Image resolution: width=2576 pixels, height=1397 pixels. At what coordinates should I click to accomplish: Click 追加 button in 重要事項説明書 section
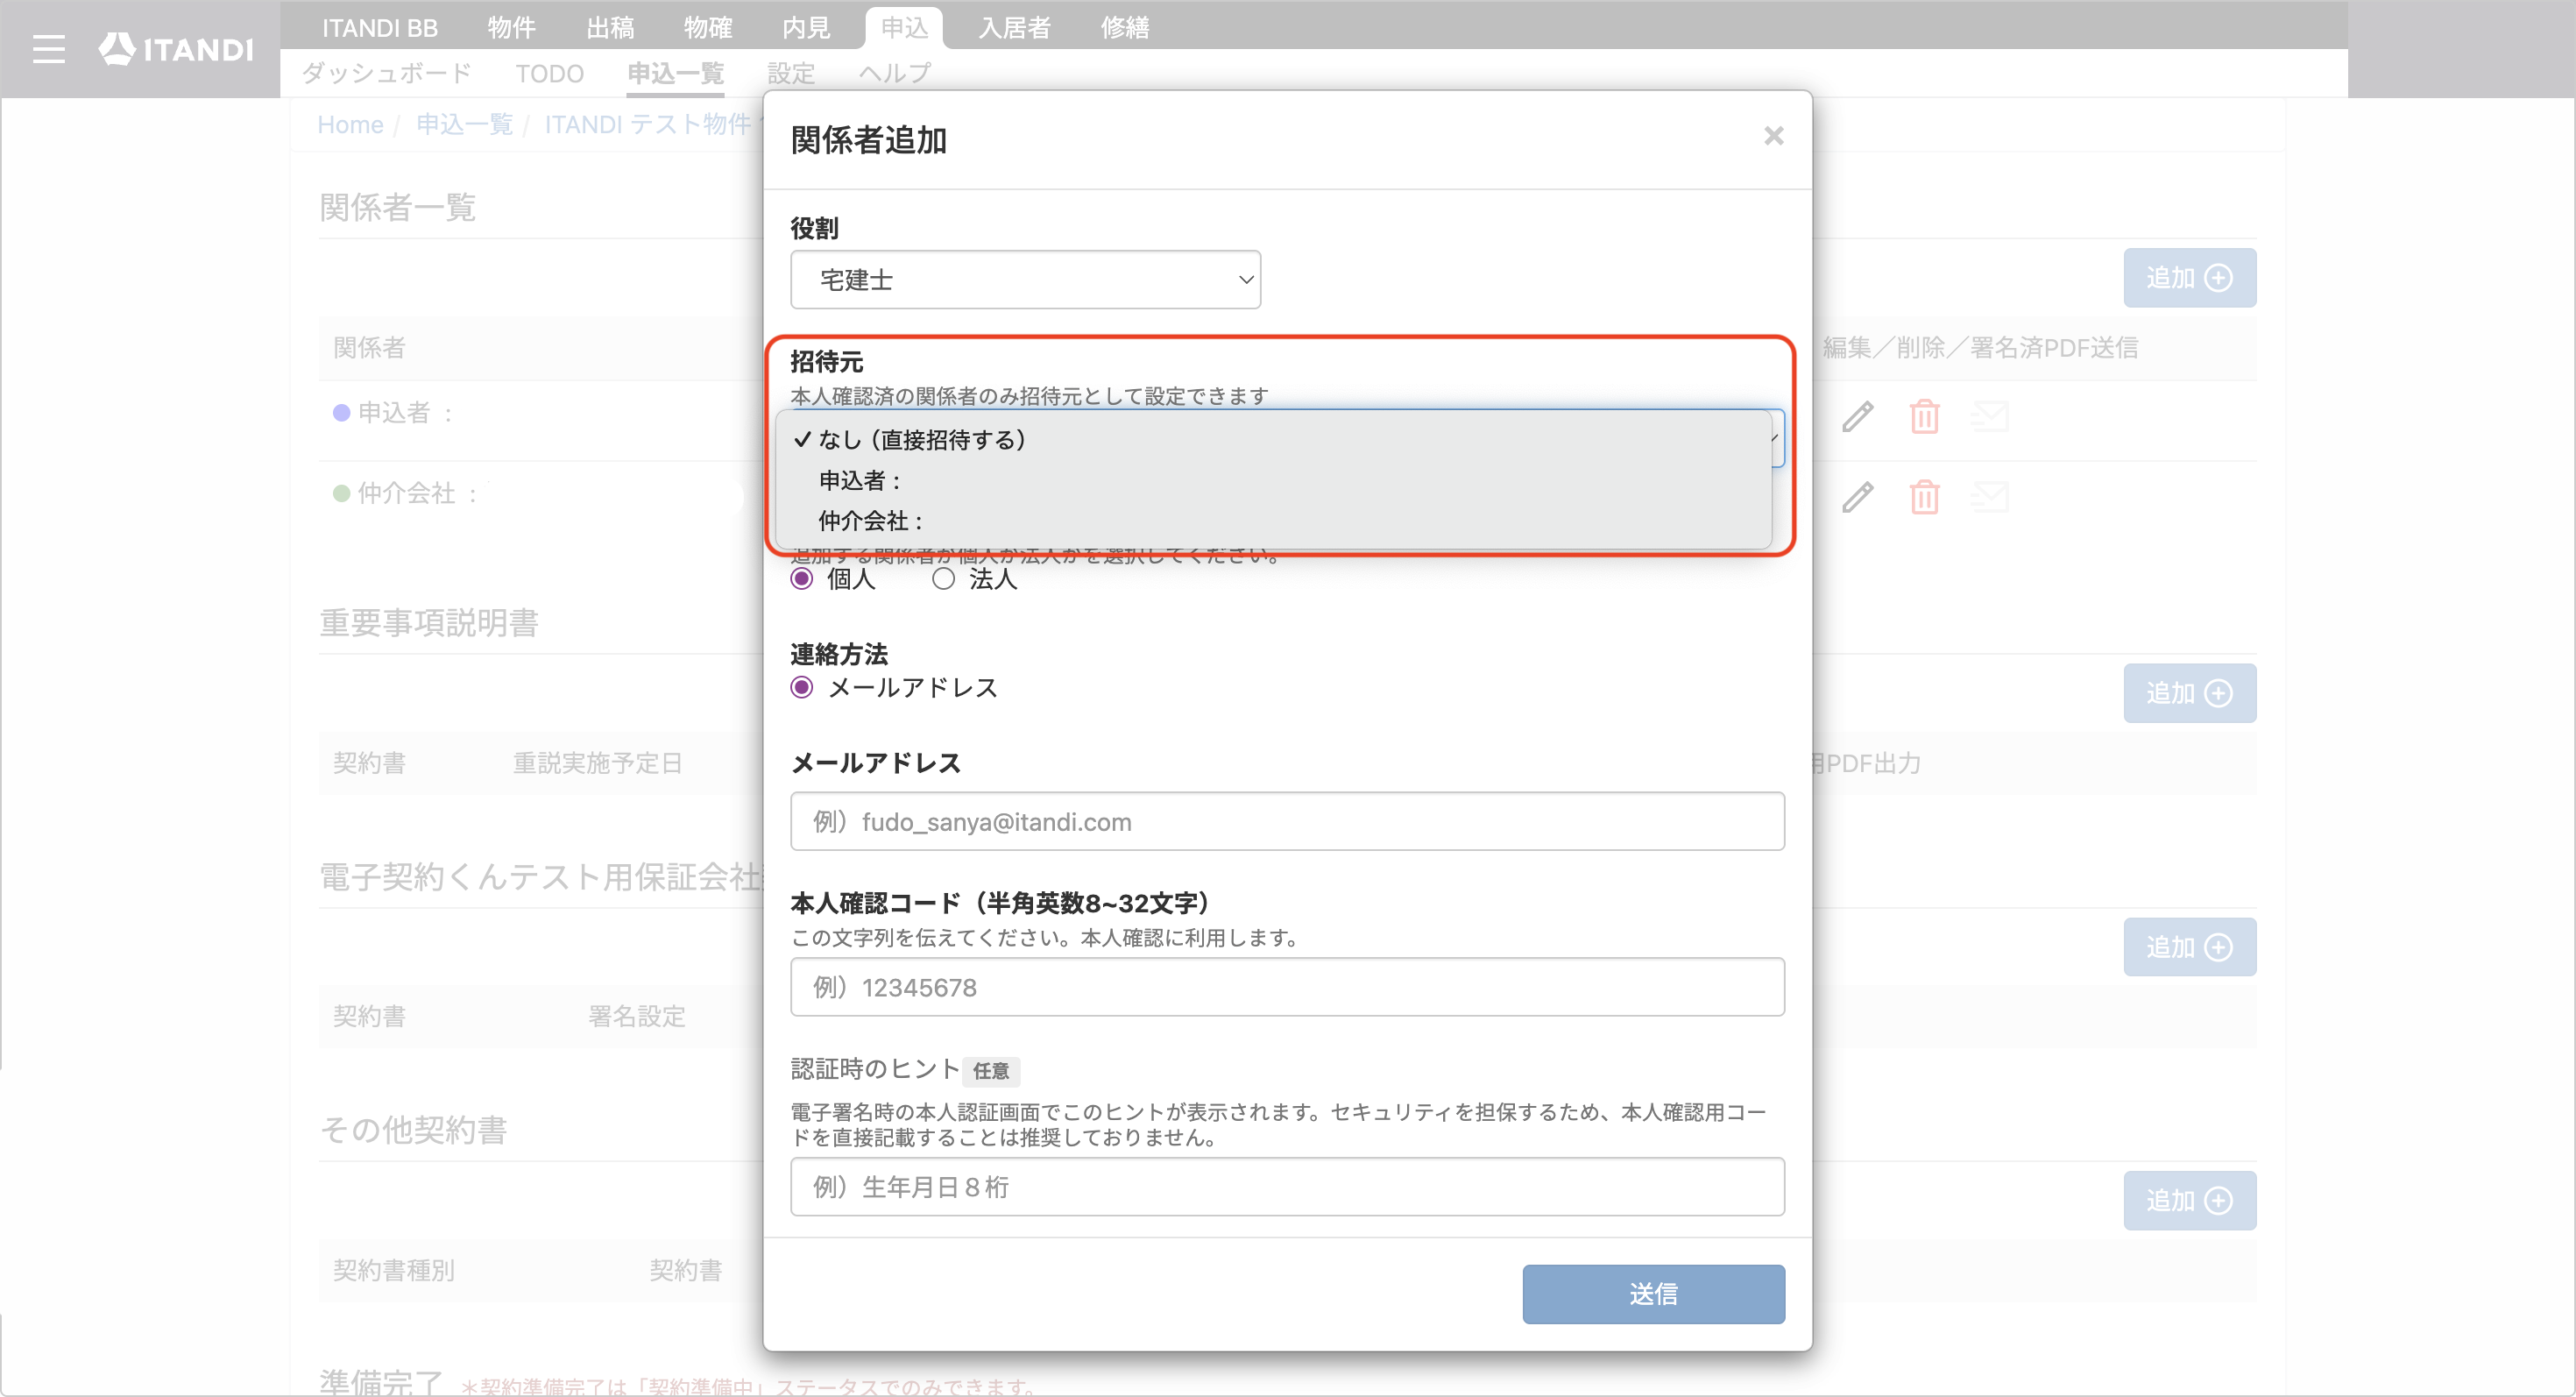pos(2189,693)
